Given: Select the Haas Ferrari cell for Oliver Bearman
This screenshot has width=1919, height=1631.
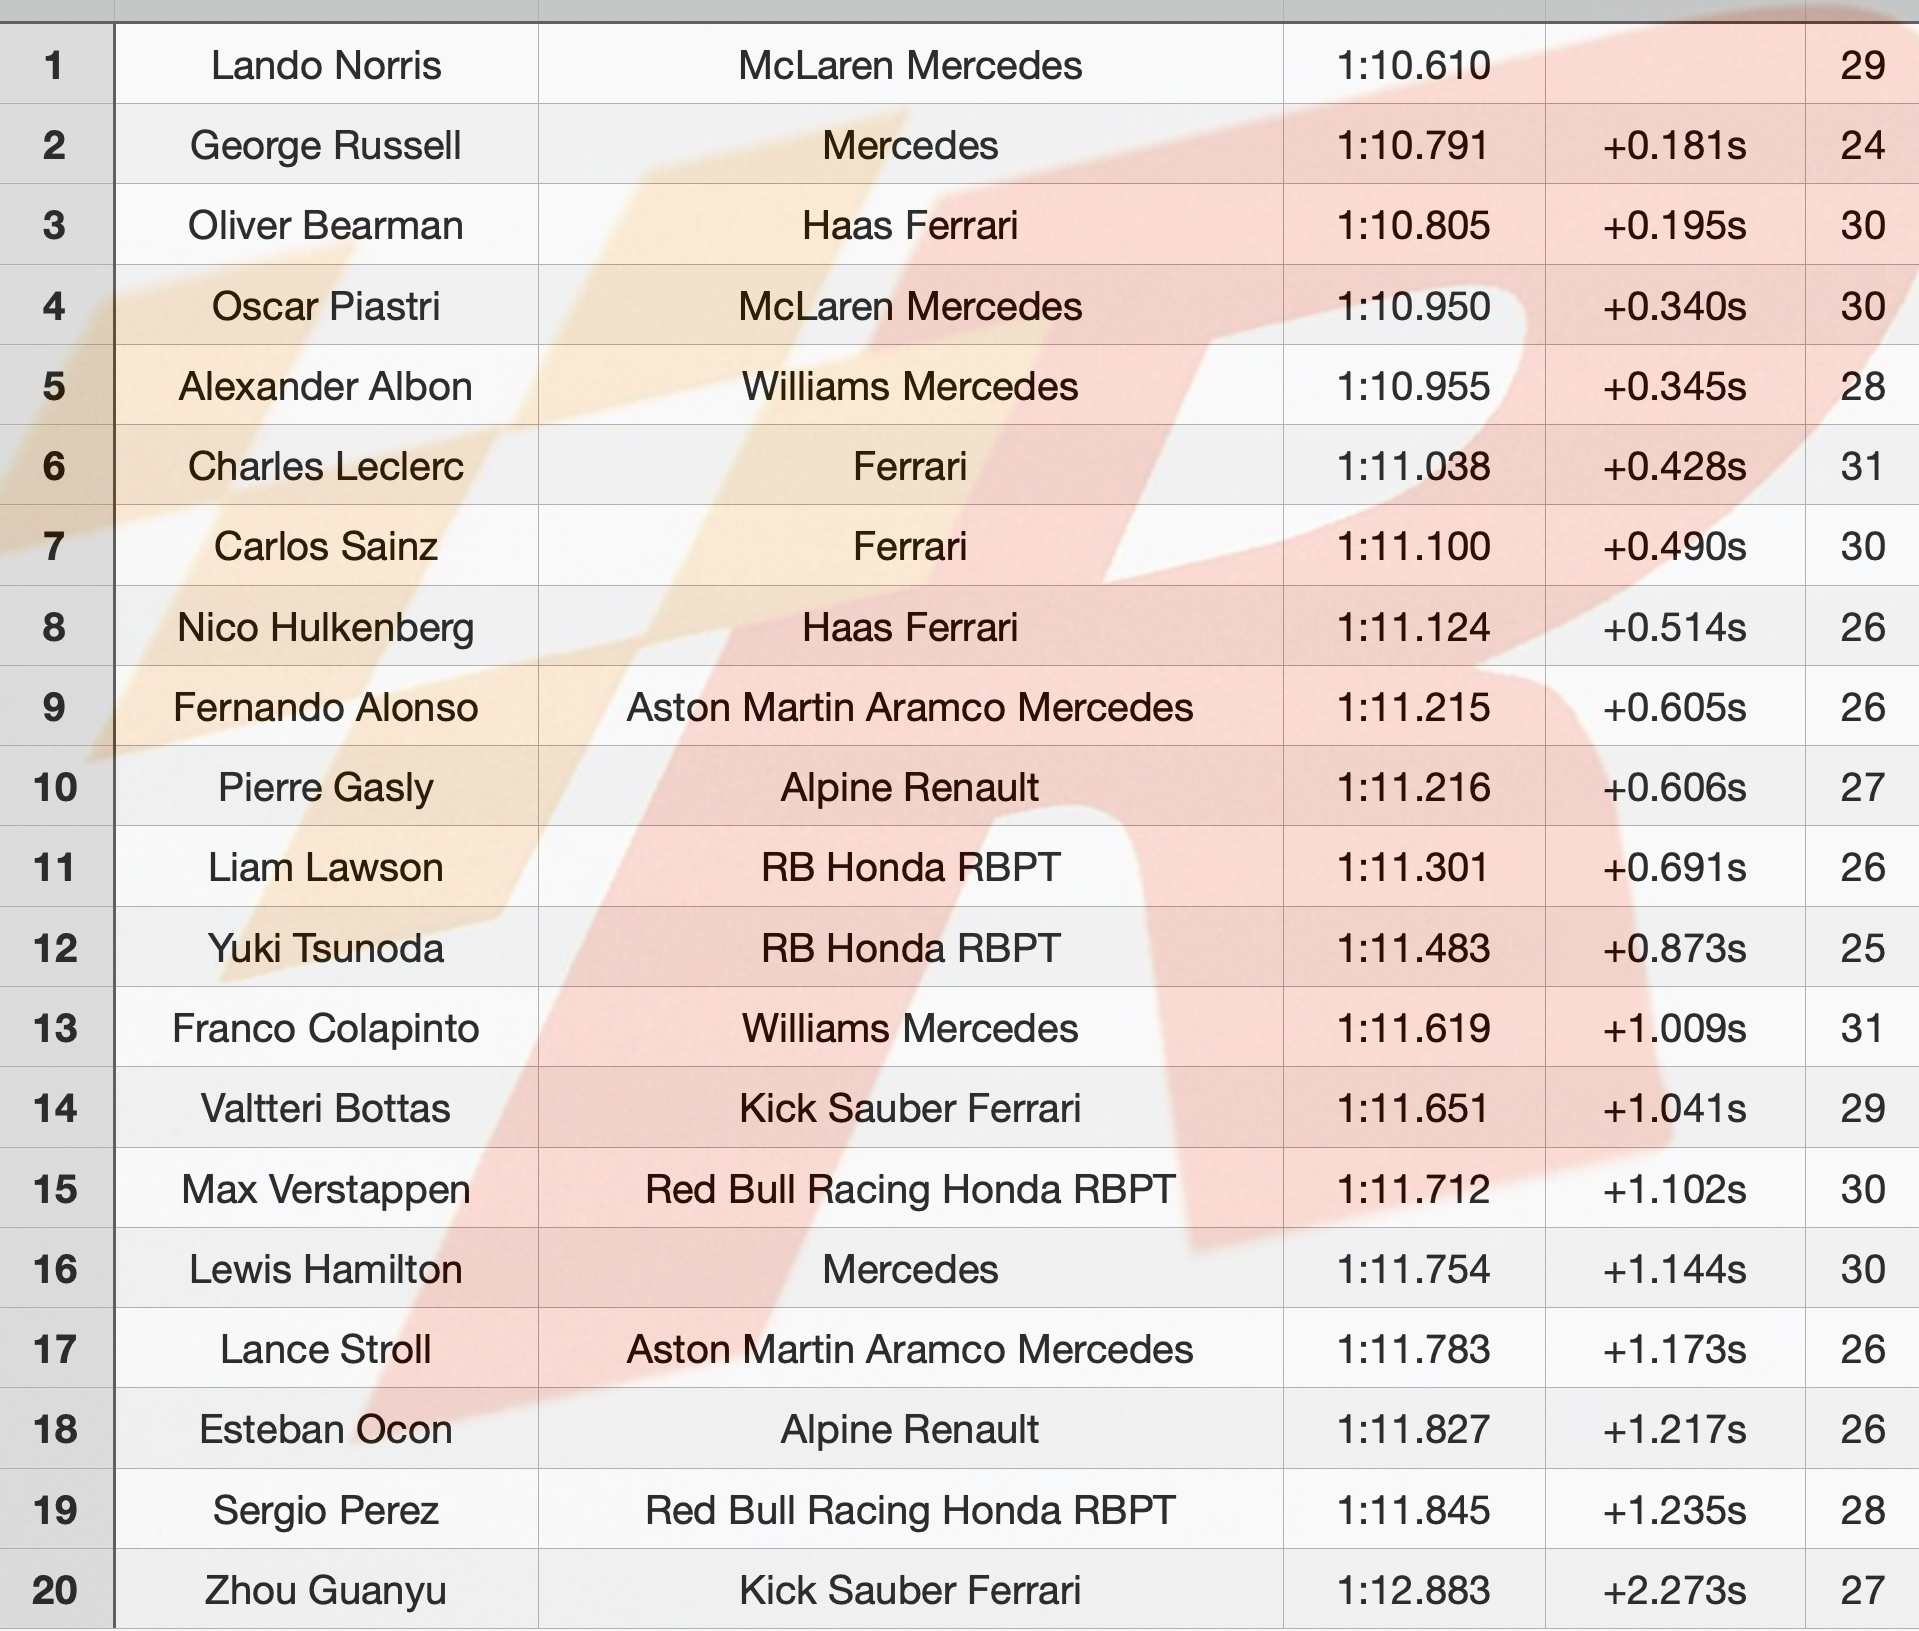Looking at the screenshot, I should tap(910, 225).
